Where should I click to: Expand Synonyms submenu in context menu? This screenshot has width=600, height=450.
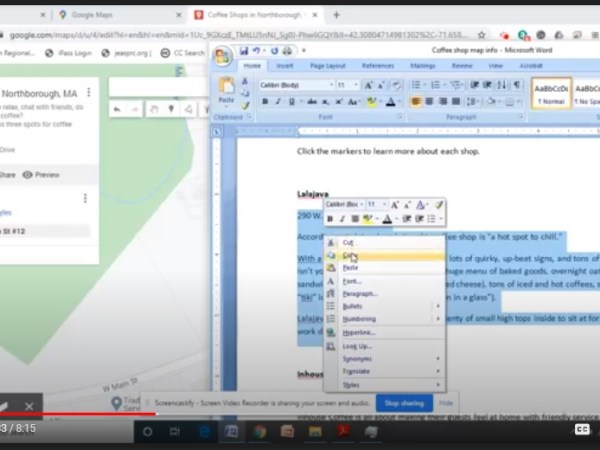click(384, 359)
